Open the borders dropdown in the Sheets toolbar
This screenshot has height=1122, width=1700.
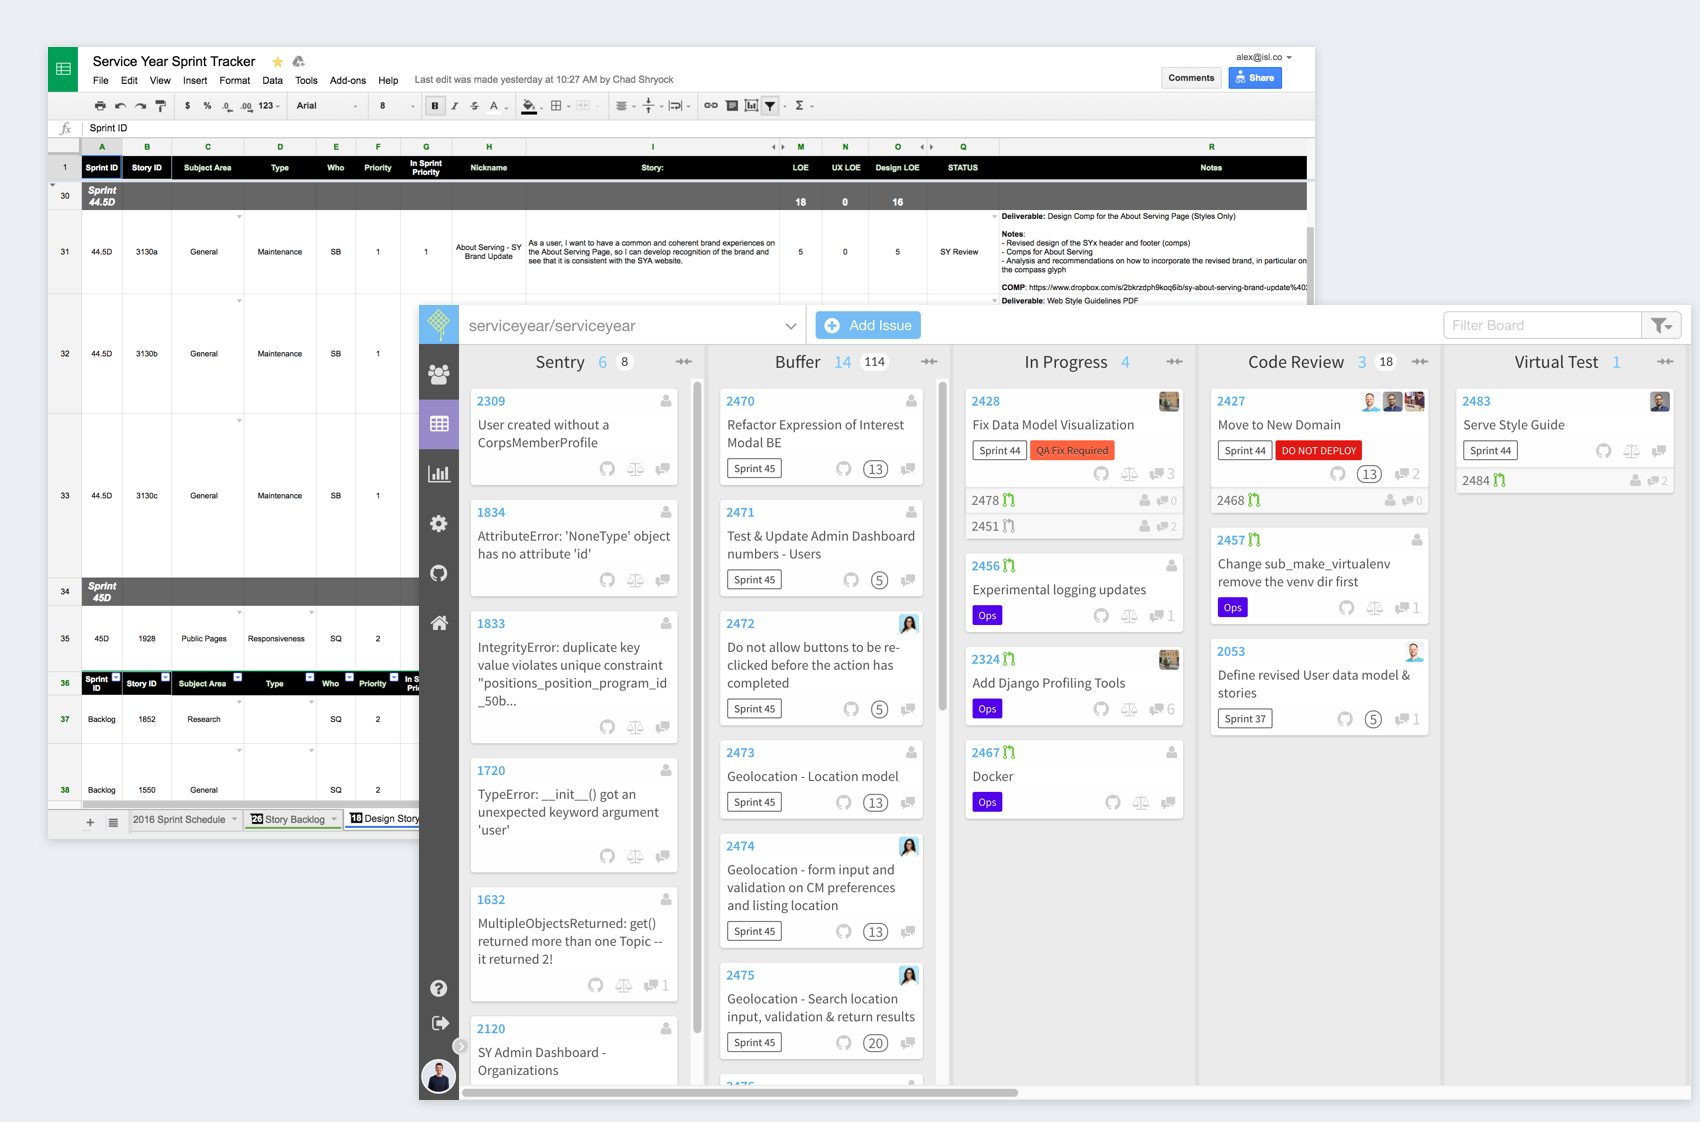[x=559, y=106]
